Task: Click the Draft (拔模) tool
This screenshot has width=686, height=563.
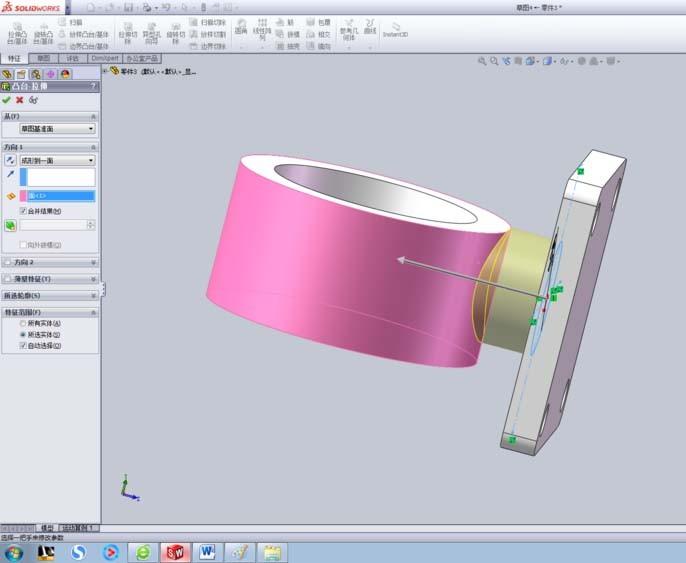Action: coord(288,34)
